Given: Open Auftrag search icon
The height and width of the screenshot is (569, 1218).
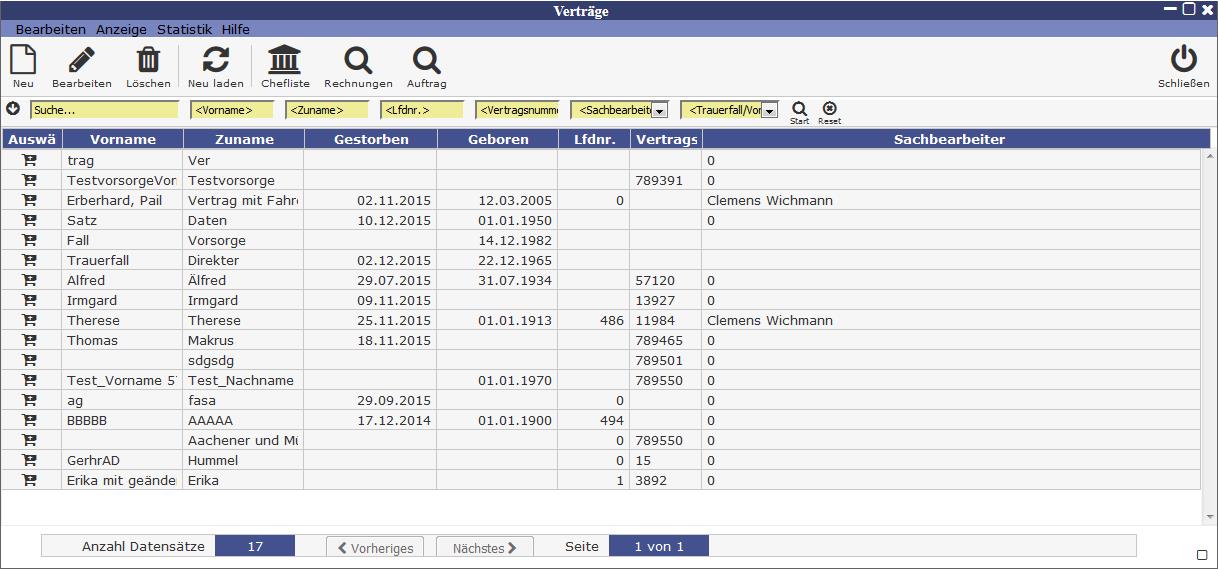Looking at the screenshot, I should [x=426, y=61].
